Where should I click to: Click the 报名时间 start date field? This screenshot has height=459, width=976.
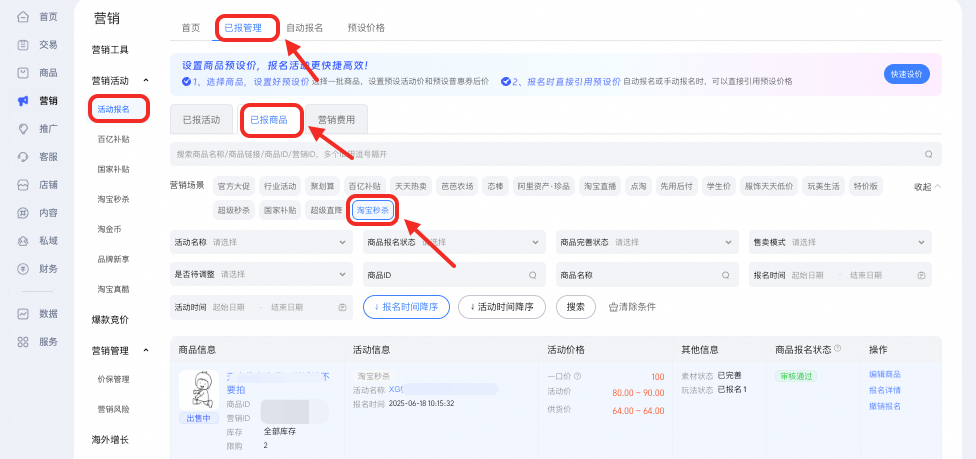coord(807,275)
